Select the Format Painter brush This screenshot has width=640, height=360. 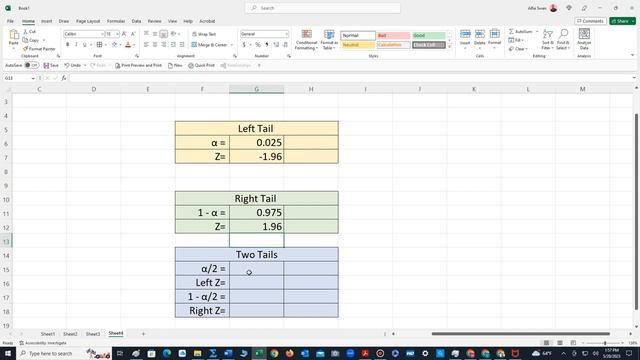(39, 49)
